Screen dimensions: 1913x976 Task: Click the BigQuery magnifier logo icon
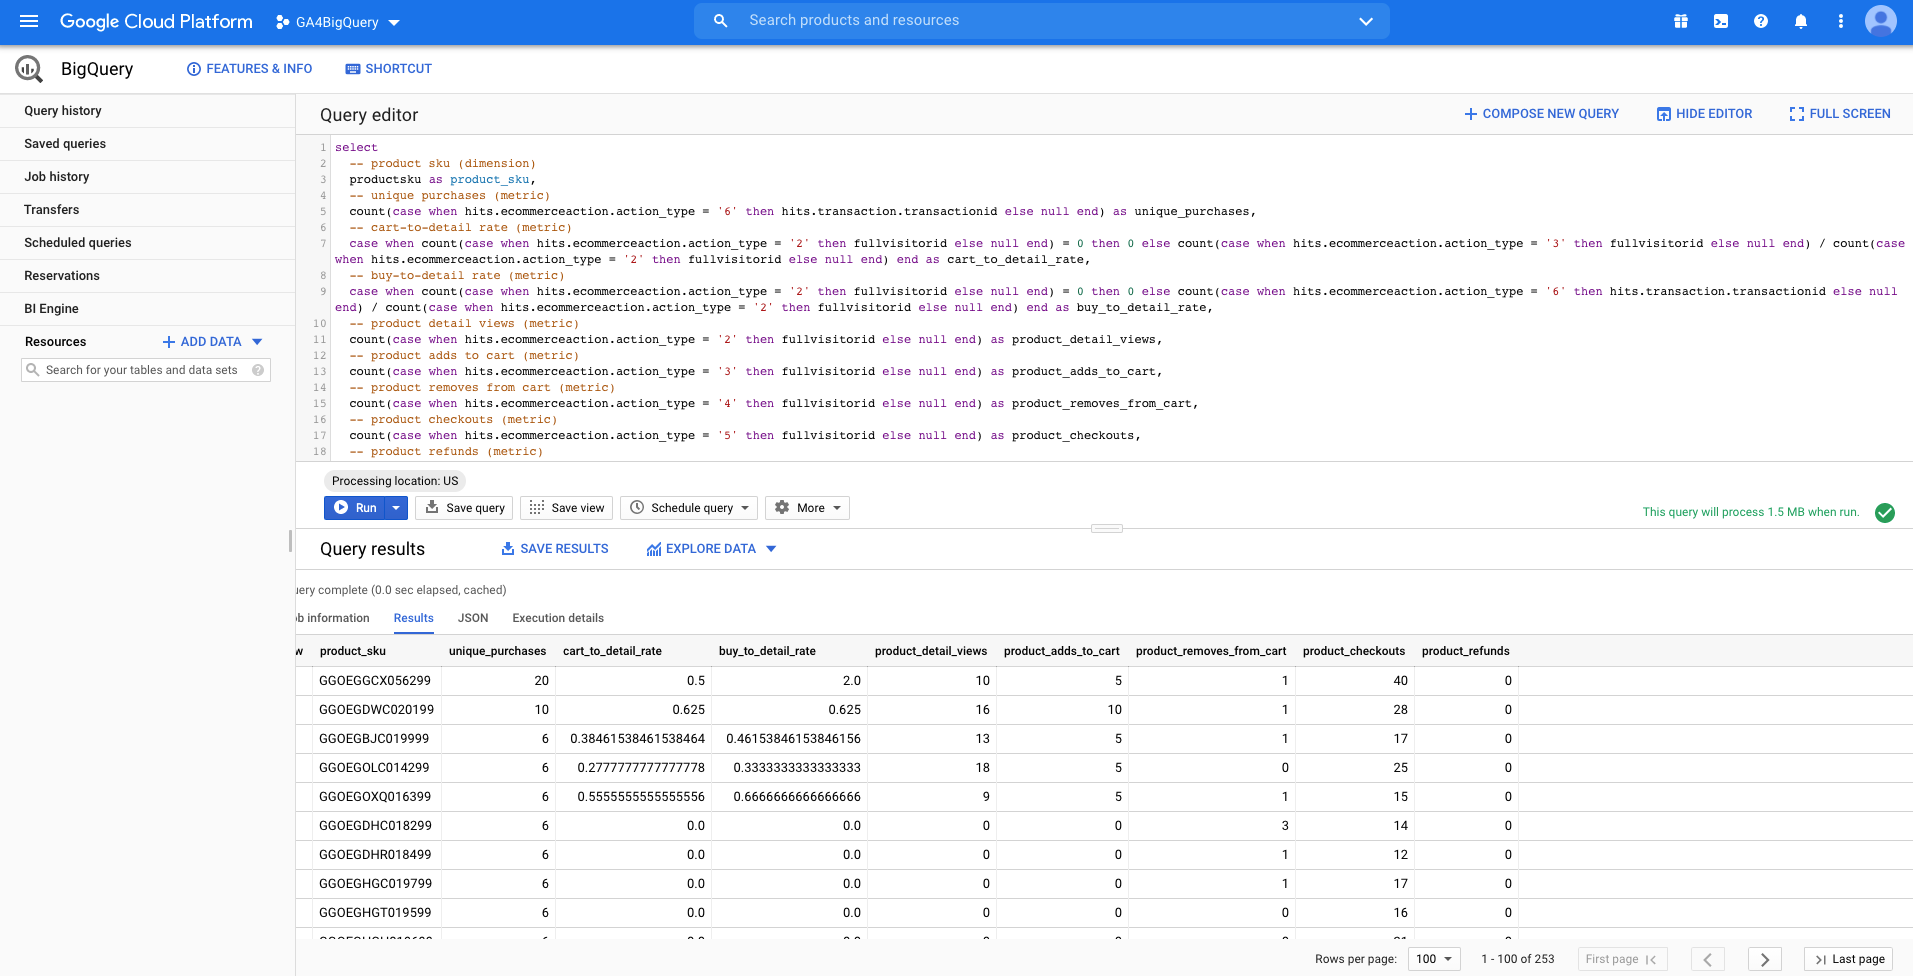point(29,69)
